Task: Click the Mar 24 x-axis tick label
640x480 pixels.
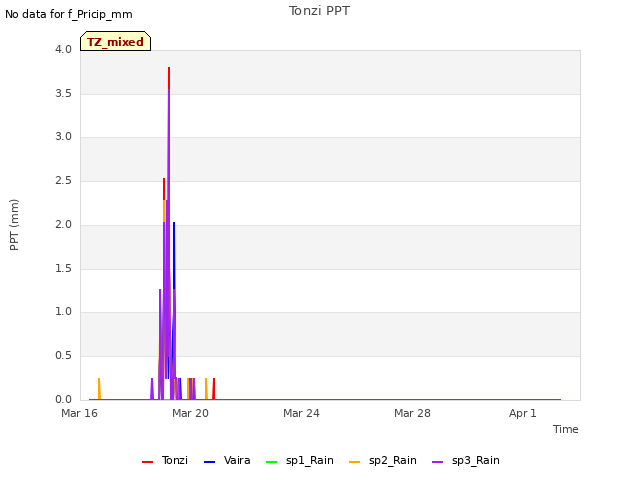Action: (x=301, y=413)
